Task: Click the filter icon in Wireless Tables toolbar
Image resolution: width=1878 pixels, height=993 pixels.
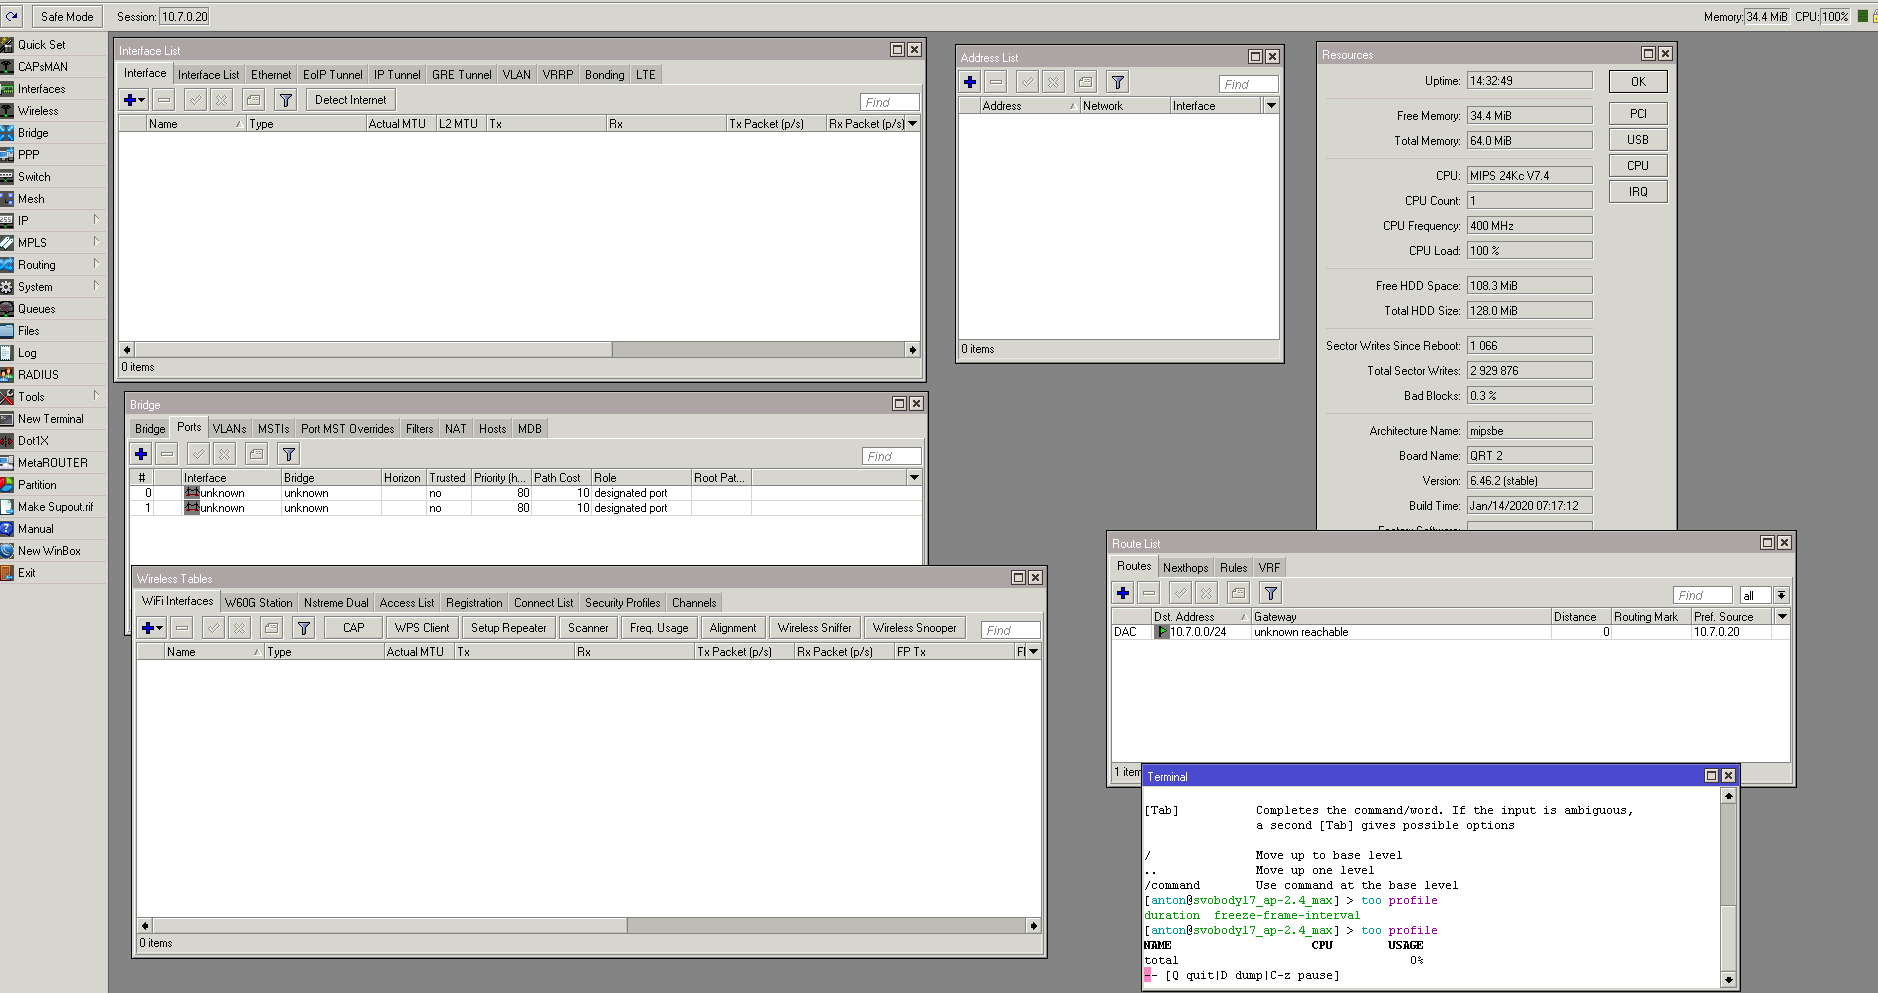Action: pos(304,628)
